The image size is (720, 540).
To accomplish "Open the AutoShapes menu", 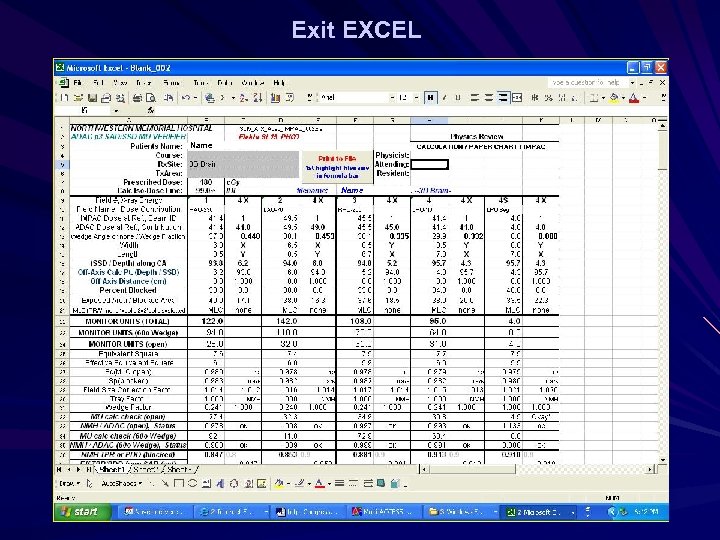I will point(122,484).
